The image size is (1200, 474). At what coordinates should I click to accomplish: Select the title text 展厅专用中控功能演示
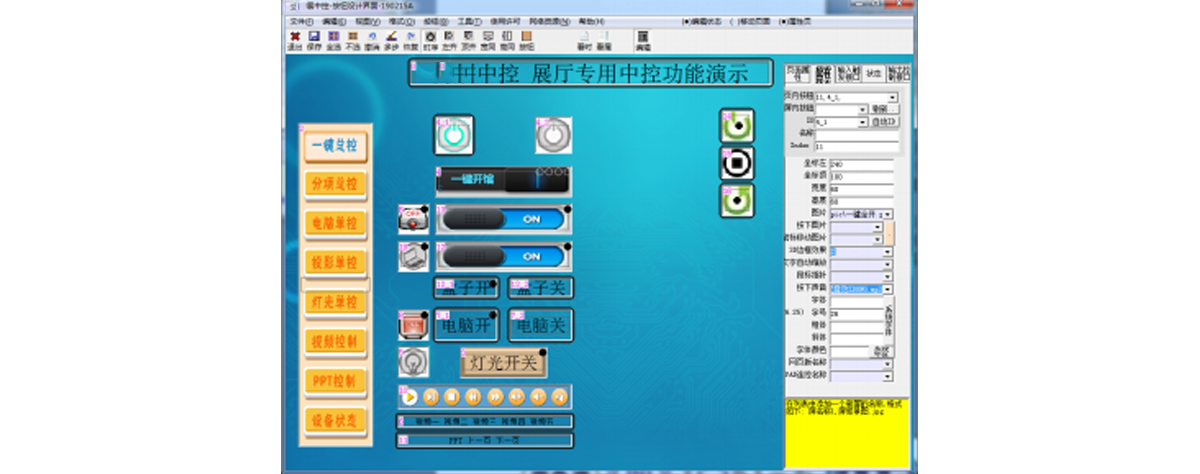641,73
